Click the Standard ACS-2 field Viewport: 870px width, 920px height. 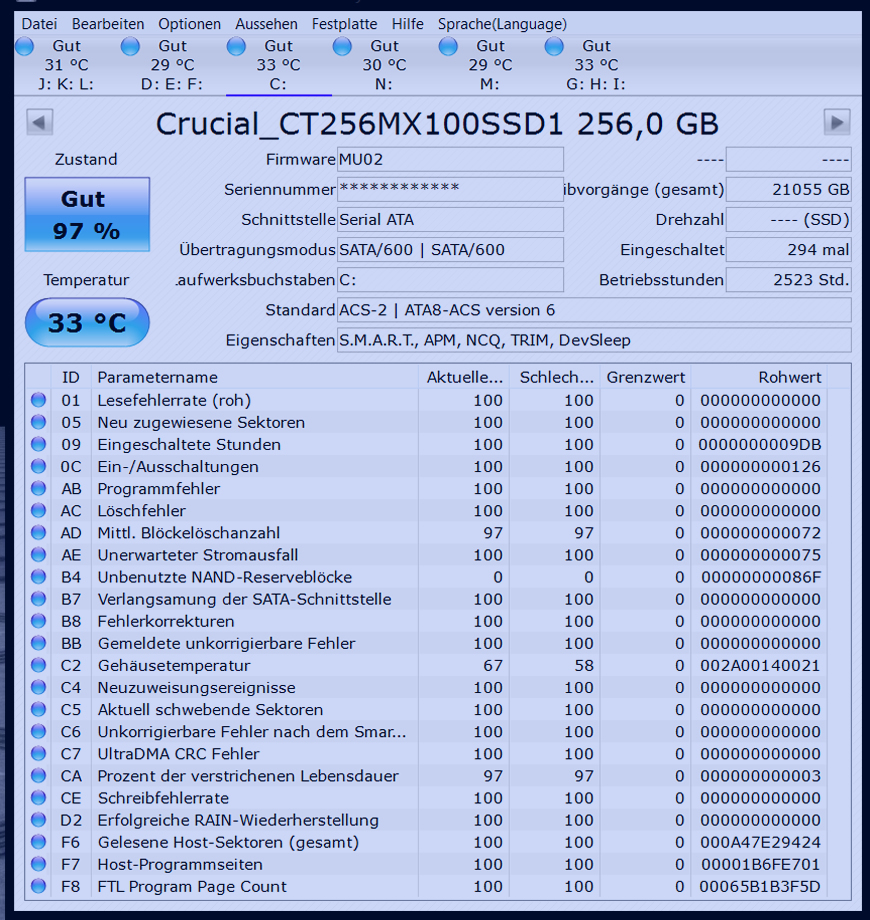click(594, 310)
